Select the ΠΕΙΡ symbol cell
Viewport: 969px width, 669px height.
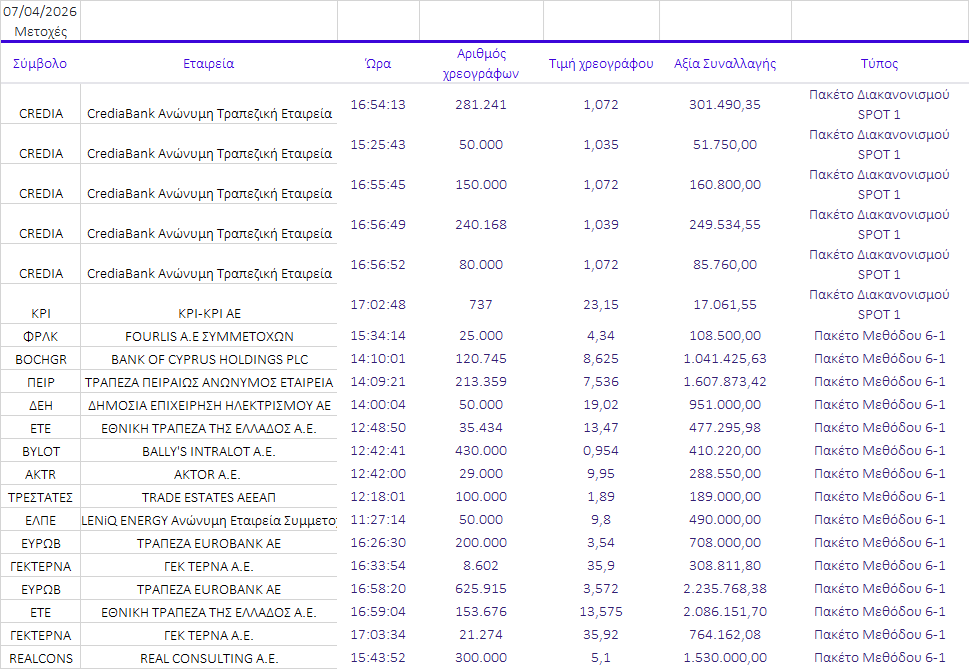pyautogui.click(x=41, y=382)
